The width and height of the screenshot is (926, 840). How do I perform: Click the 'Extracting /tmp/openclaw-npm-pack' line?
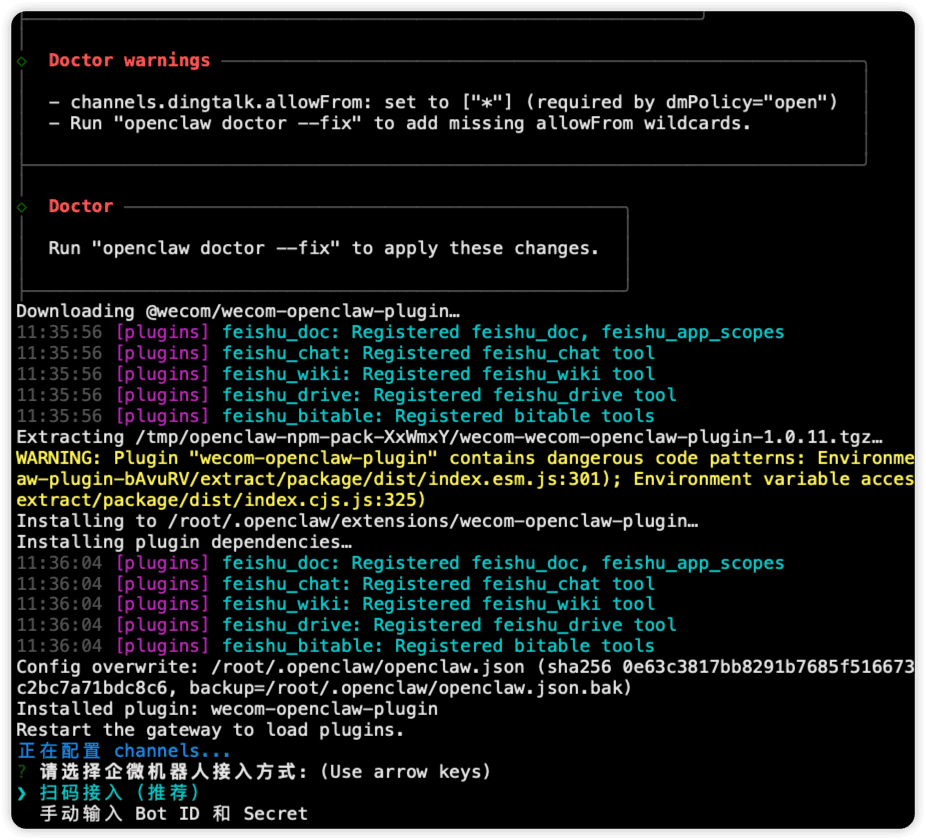click(449, 437)
